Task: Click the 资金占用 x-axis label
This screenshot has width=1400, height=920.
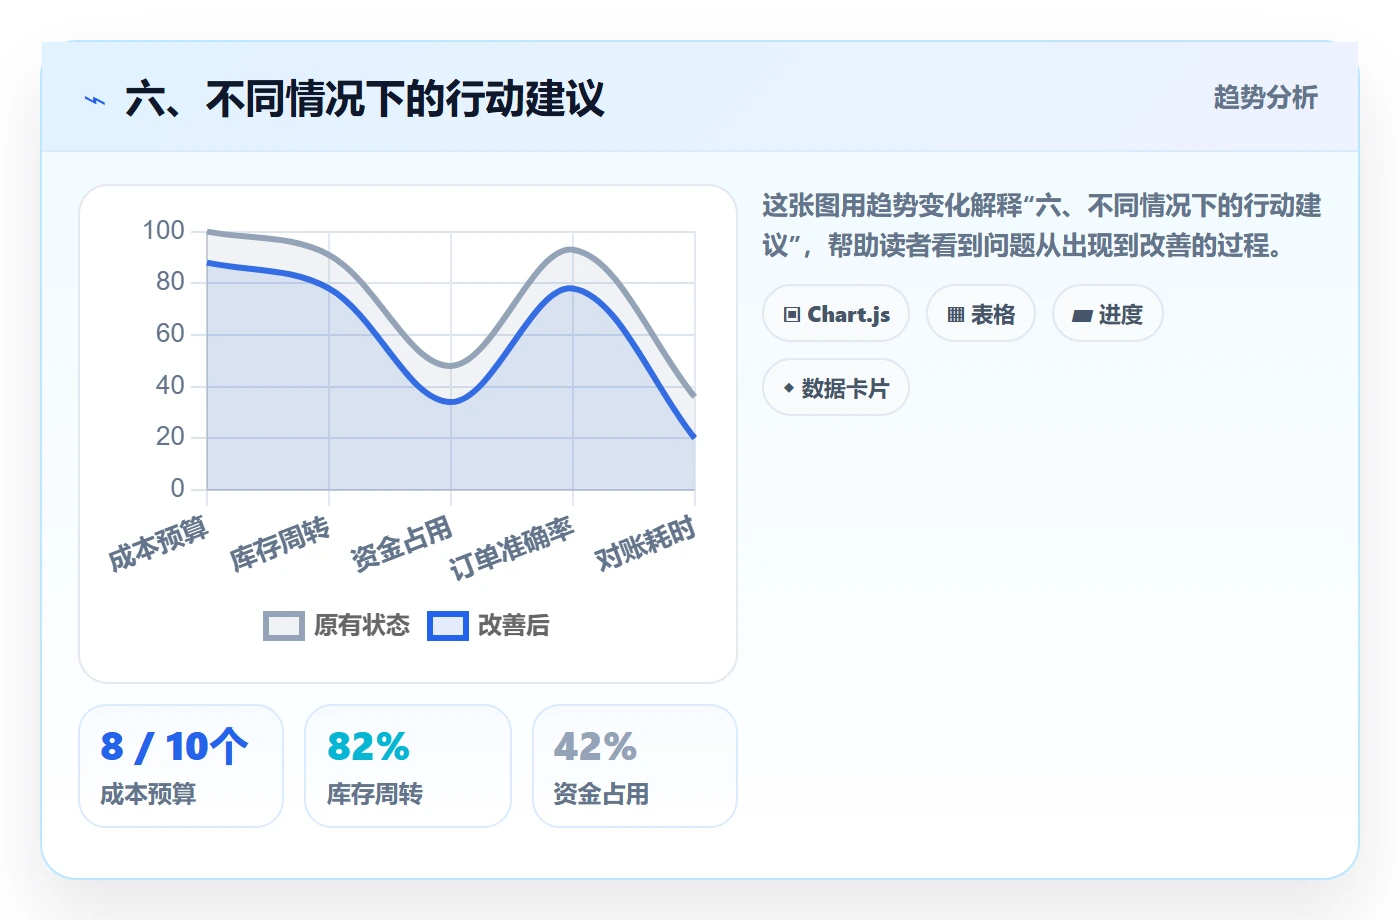Action: tap(402, 544)
